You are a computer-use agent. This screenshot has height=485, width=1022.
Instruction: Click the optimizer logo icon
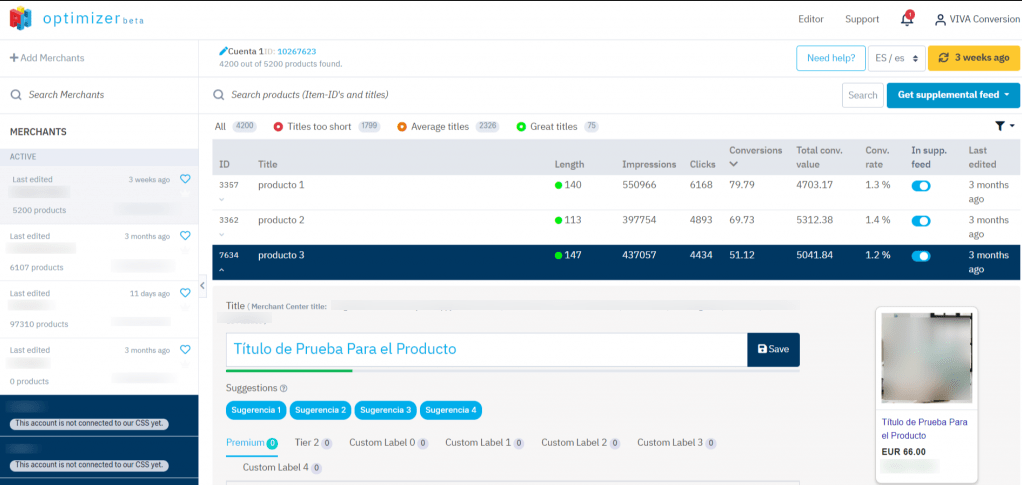click(20, 18)
